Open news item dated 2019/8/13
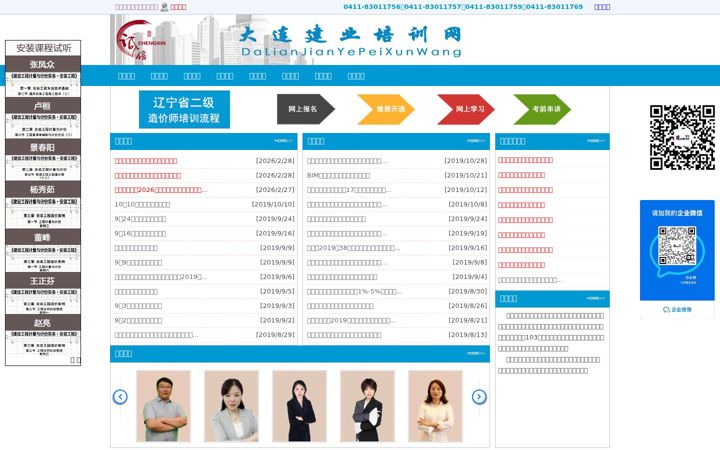 344,335
